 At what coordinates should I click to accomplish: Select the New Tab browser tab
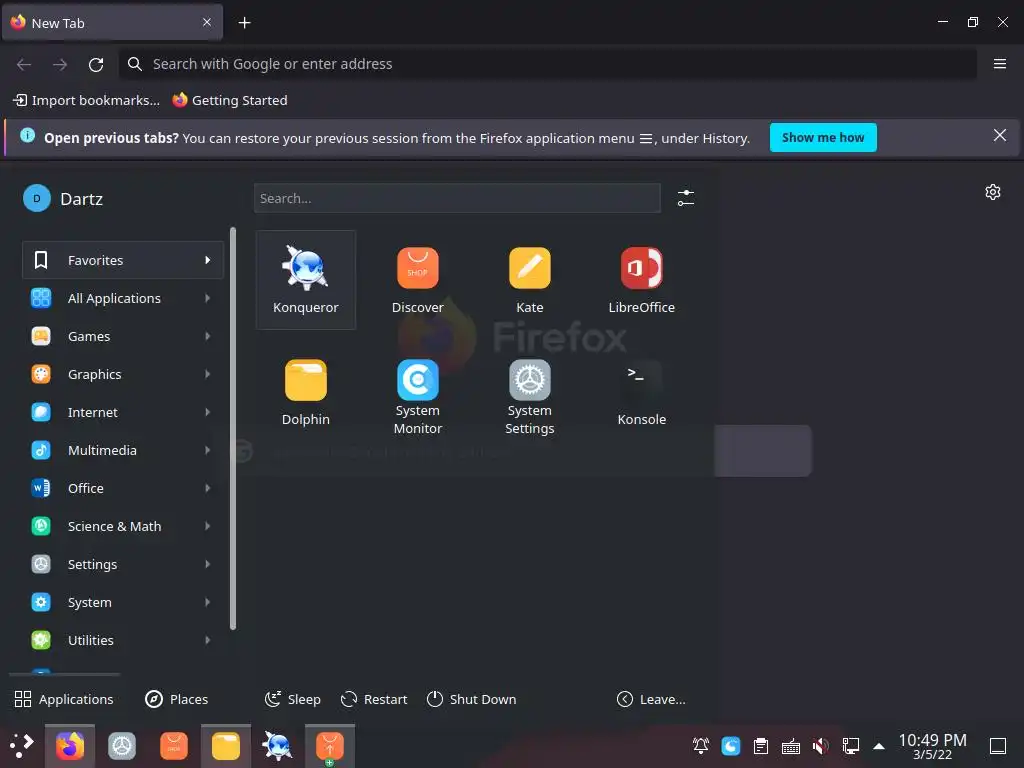112,23
